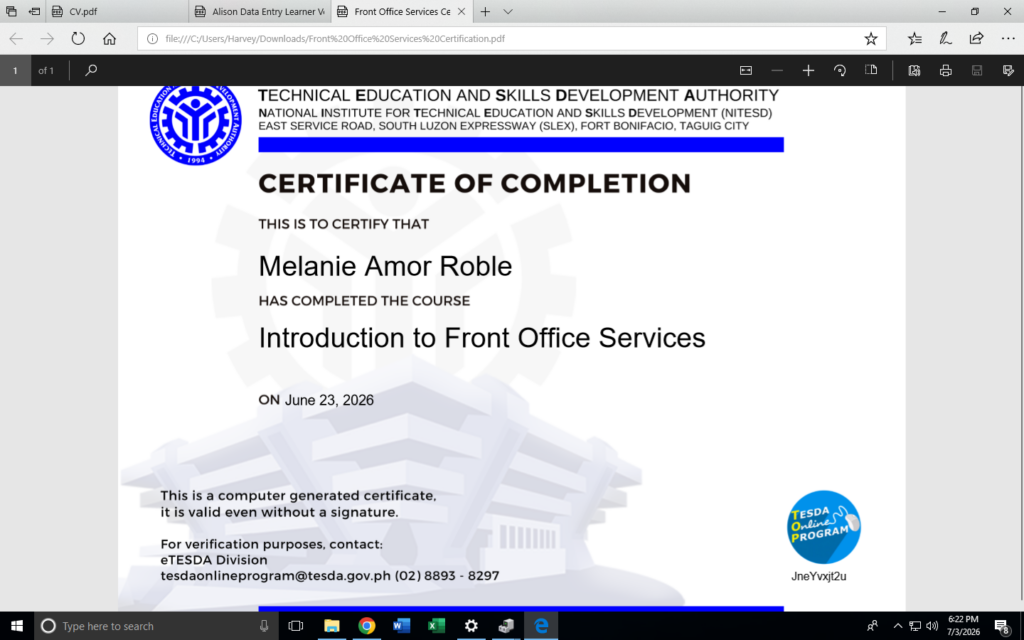Open a new tab
This screenshot has width=1024, height=640.
point(485,12)
